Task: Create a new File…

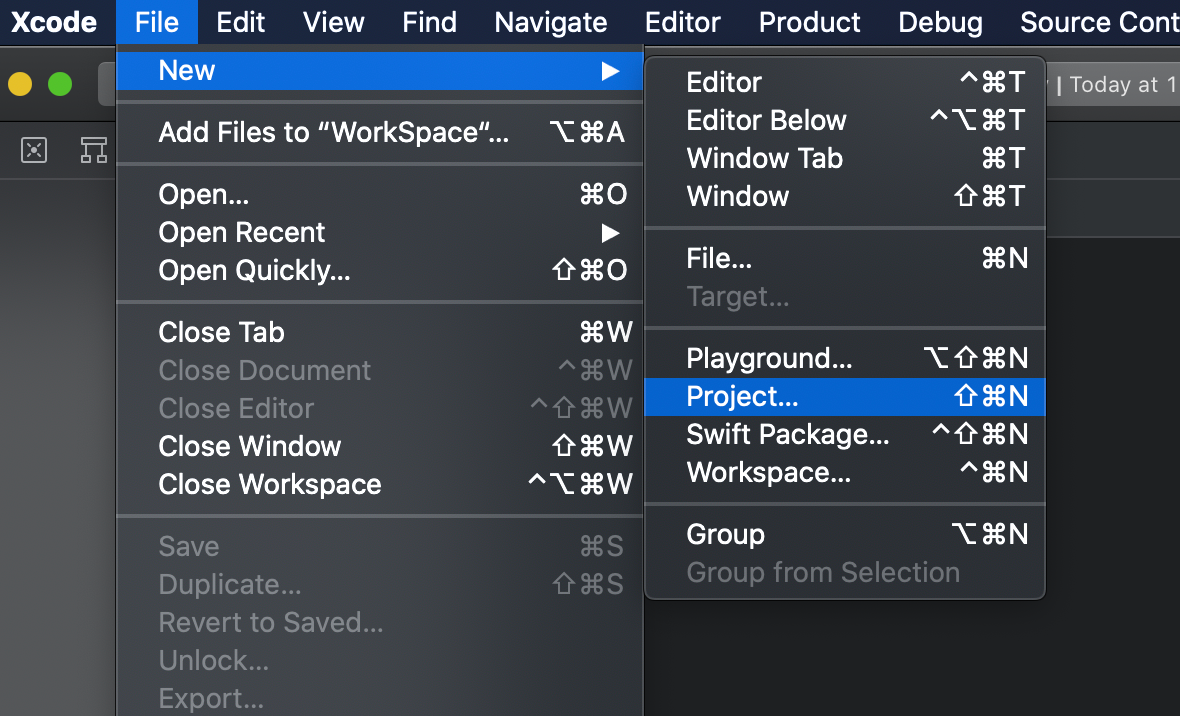Action: 845,258
